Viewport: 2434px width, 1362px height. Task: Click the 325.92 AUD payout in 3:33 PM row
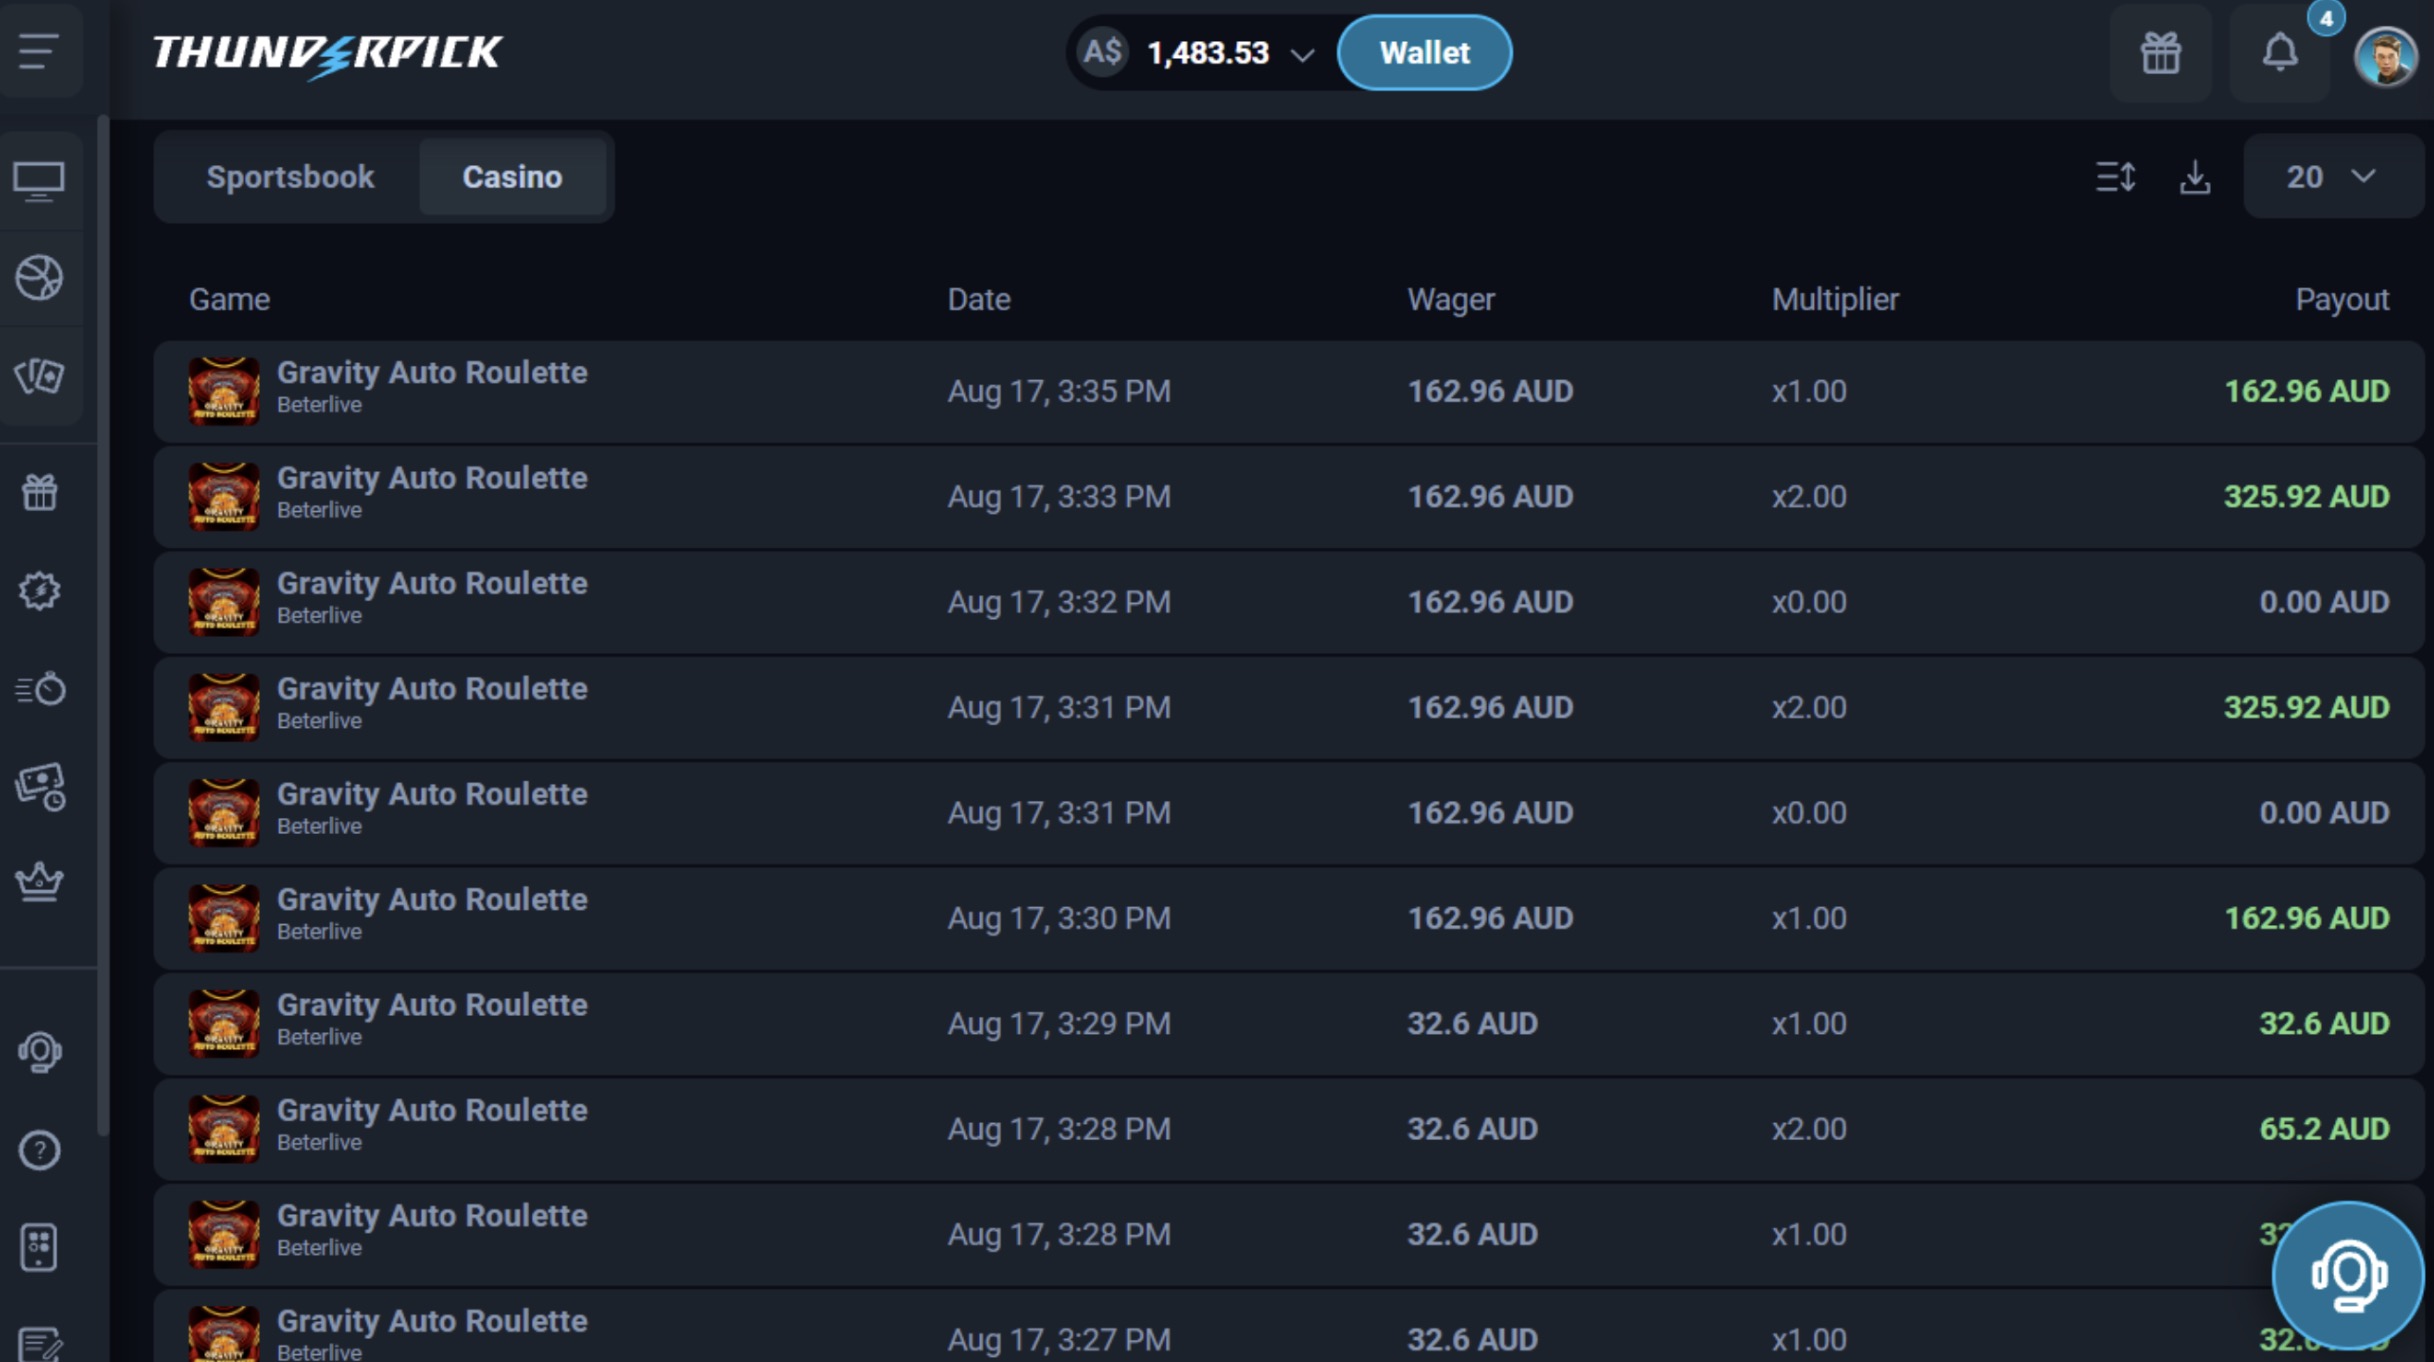coord(2306,496)
